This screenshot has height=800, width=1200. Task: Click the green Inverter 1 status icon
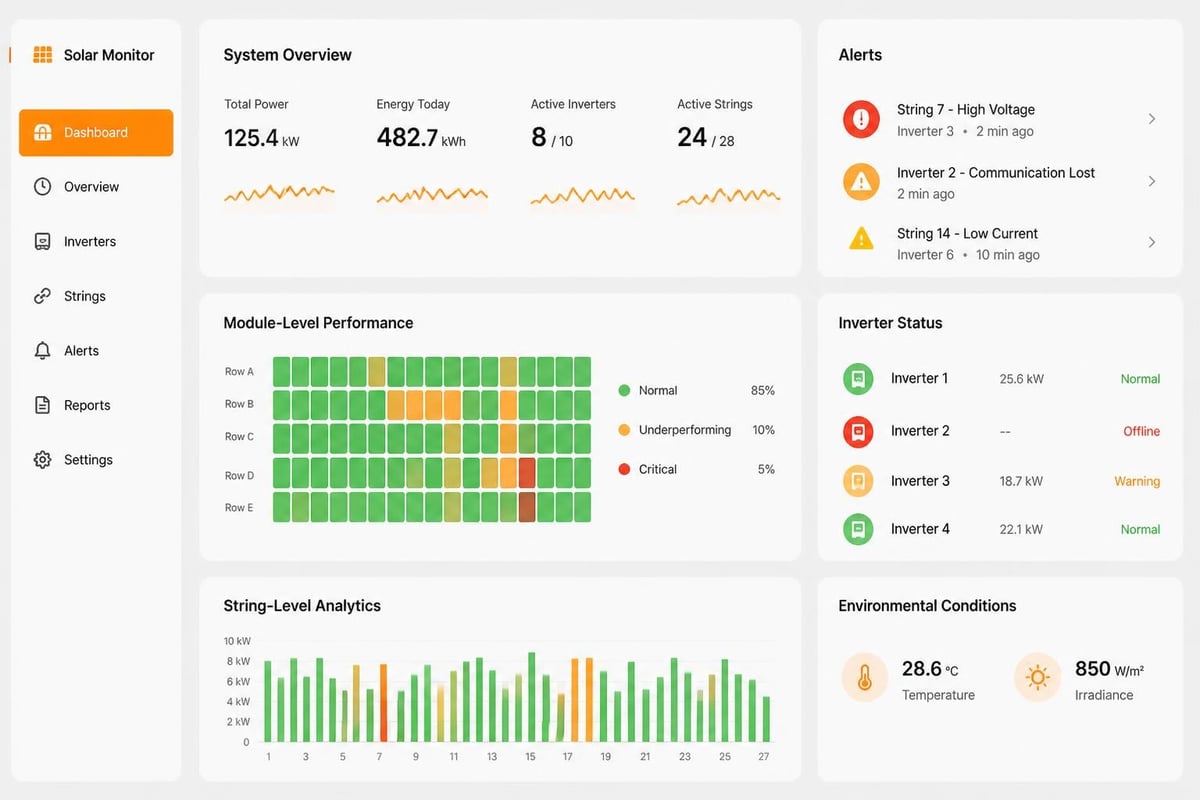(x=858, y=379)
